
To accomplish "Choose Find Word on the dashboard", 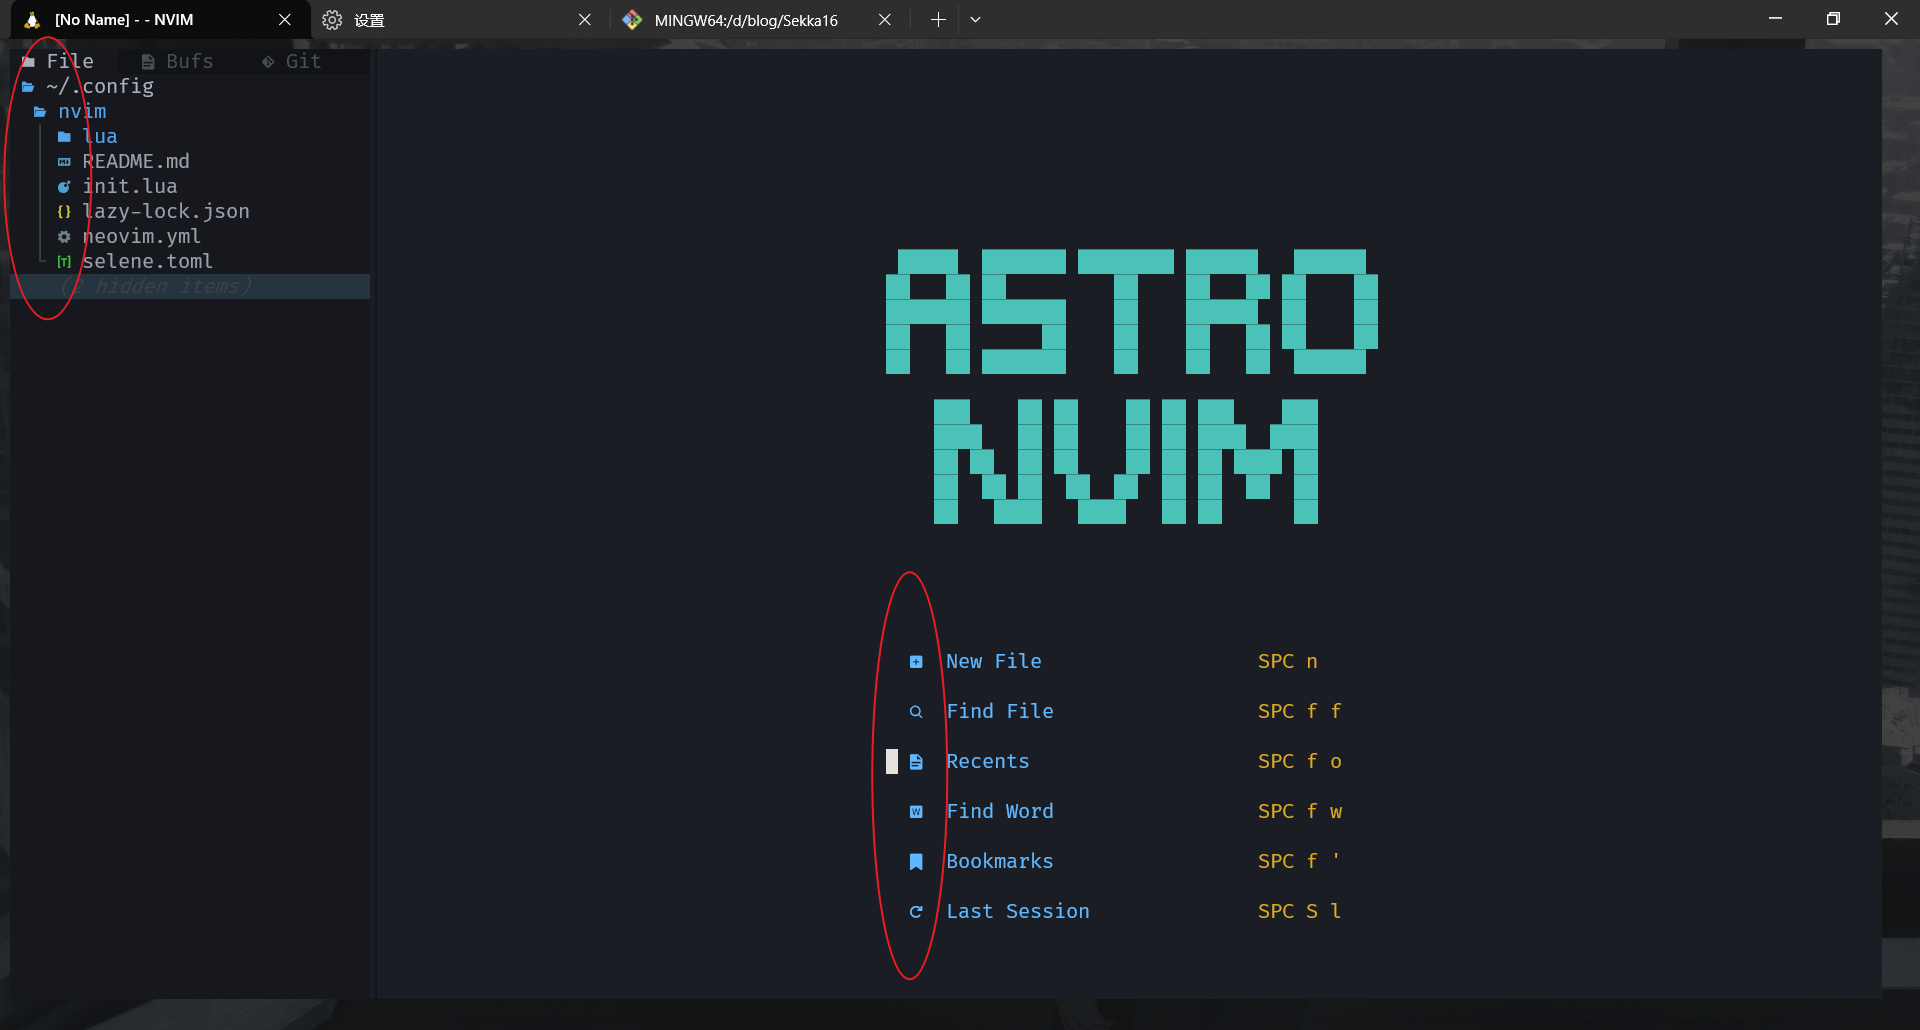I will click(1000, 812).
